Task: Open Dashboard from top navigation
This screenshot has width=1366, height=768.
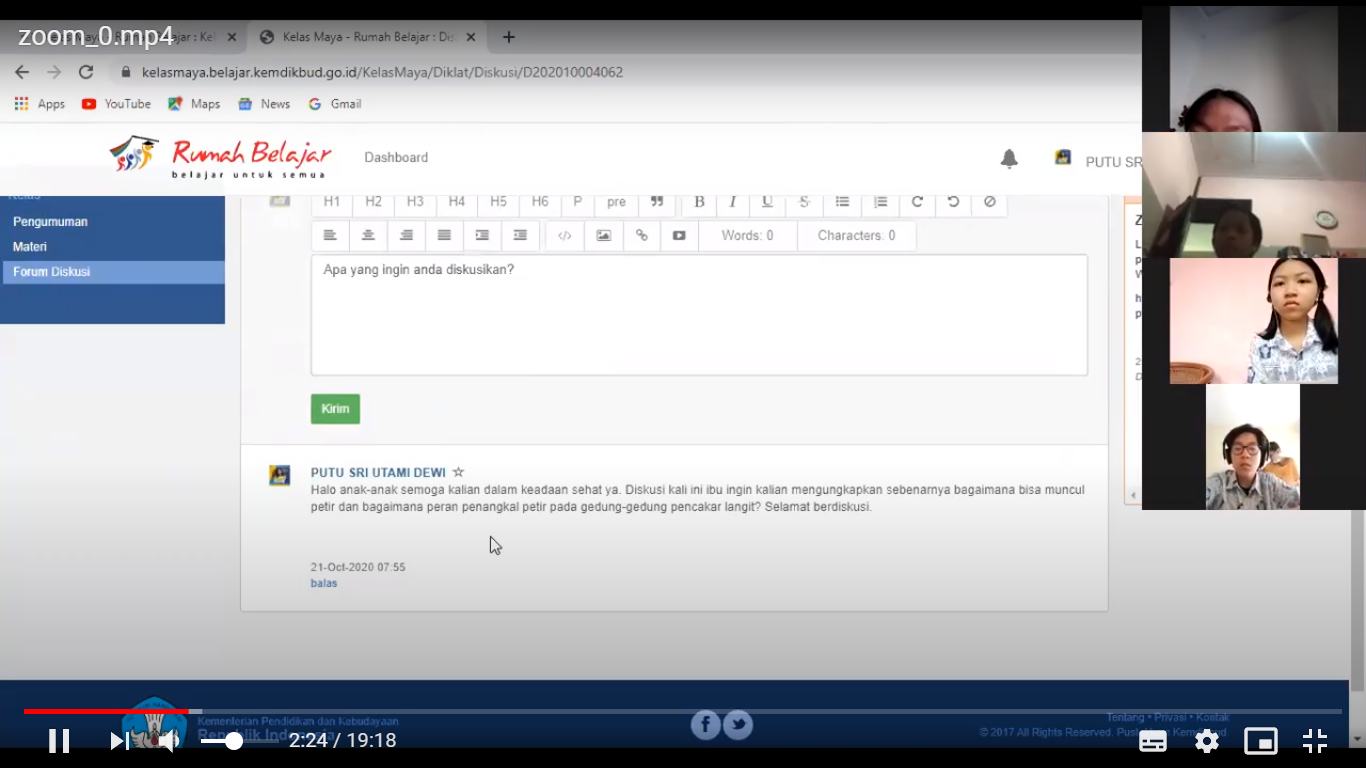Action: (x=396, y=158)
